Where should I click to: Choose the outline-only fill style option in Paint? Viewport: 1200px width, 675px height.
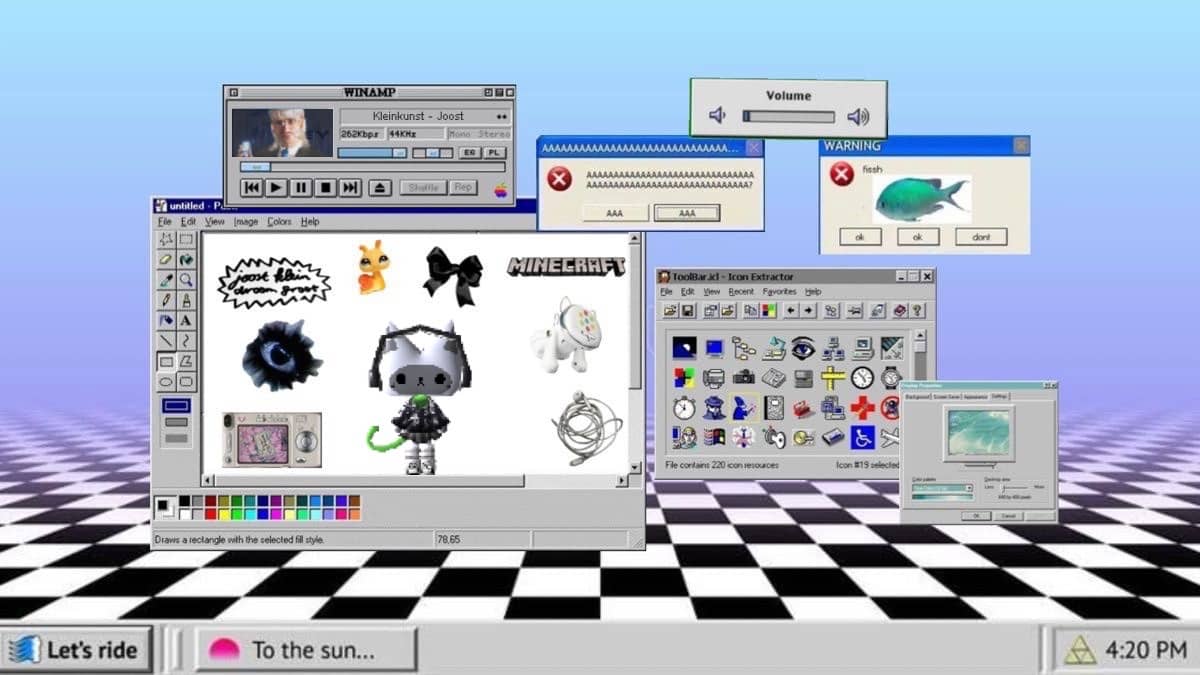pyautogui.click(x=176, y=406)
